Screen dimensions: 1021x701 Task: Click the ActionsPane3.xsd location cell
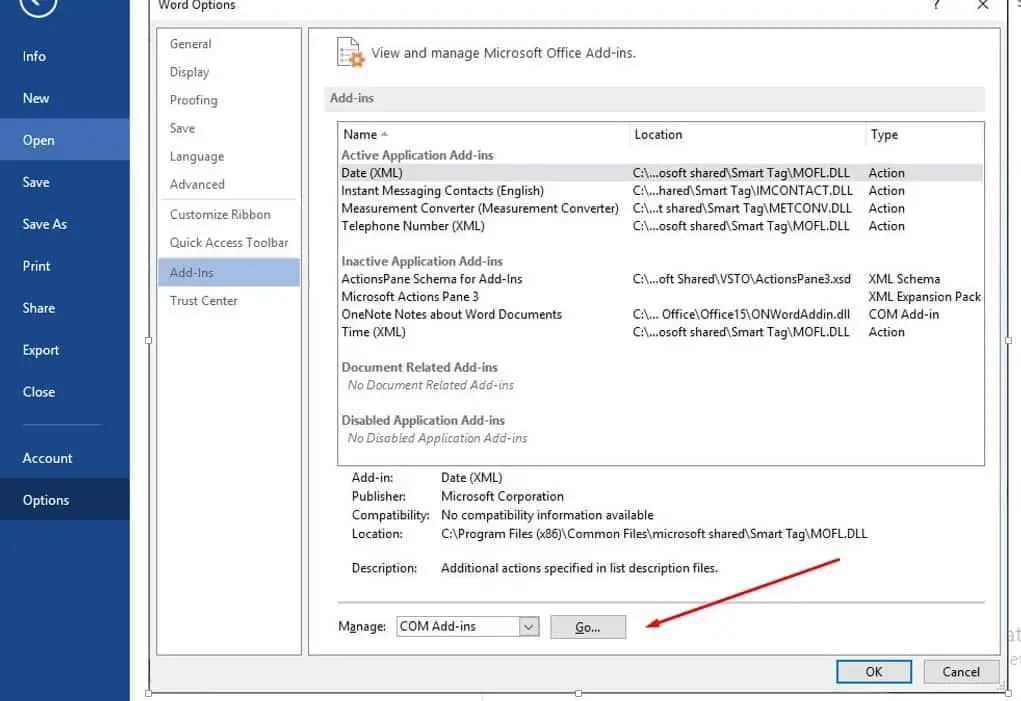click(x=742, y=279)
